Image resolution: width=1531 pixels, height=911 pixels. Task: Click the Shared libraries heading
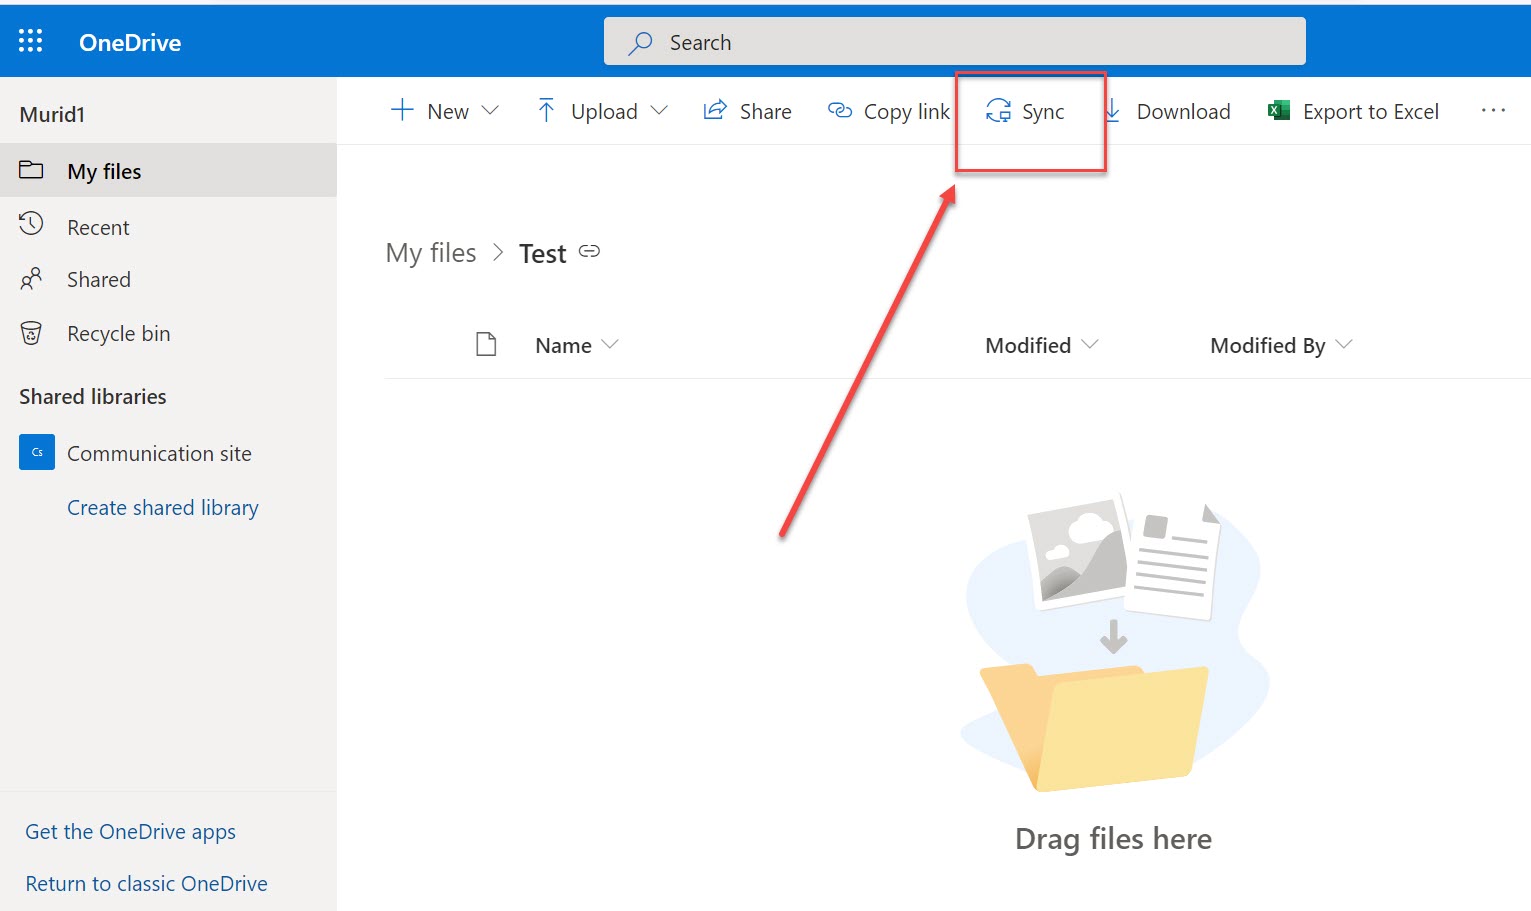(x=93, y=397)
